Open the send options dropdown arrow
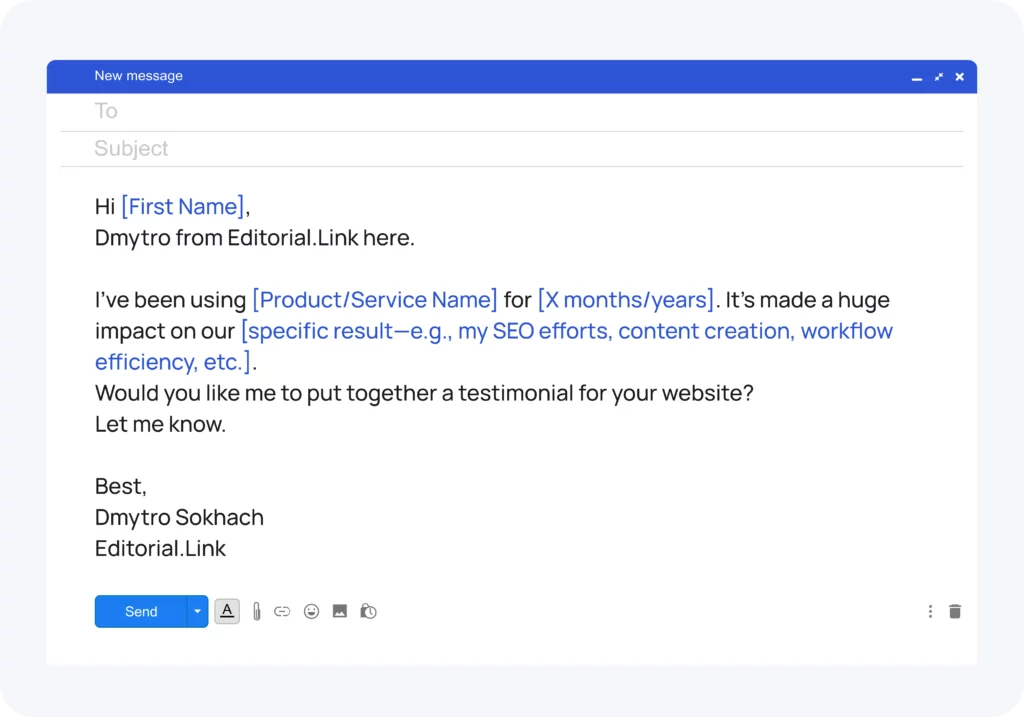 click(x=197, y=611)
